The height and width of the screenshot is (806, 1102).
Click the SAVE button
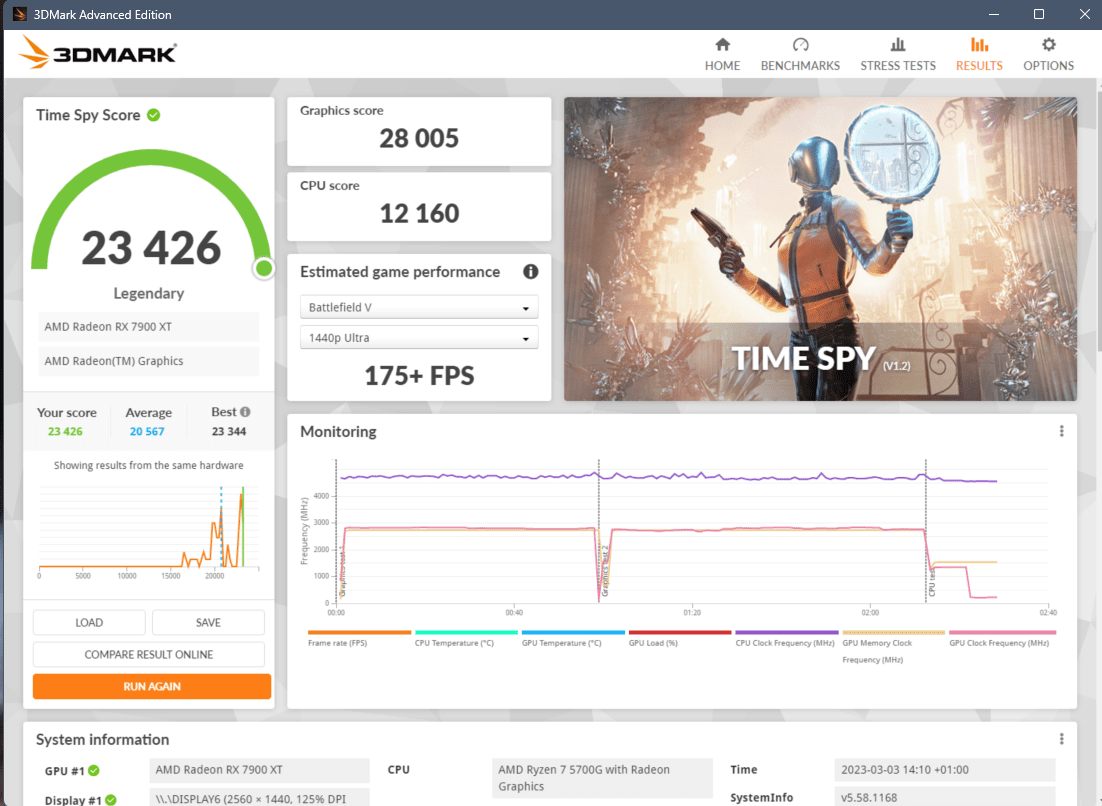pyautogui.click(x=208, y=623)
